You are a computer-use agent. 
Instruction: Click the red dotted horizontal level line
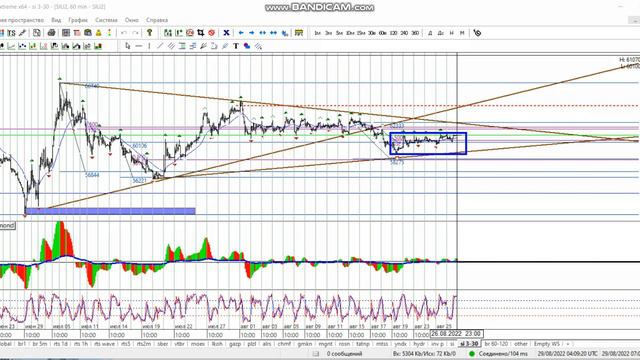[x=440, y=106]
